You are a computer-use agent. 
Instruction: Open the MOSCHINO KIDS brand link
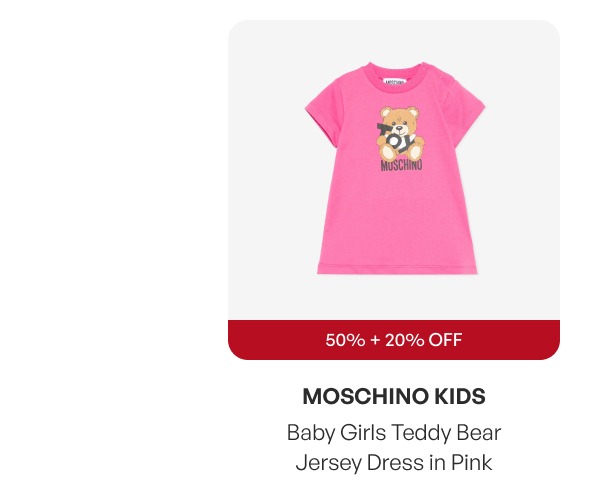coord(394,396)
